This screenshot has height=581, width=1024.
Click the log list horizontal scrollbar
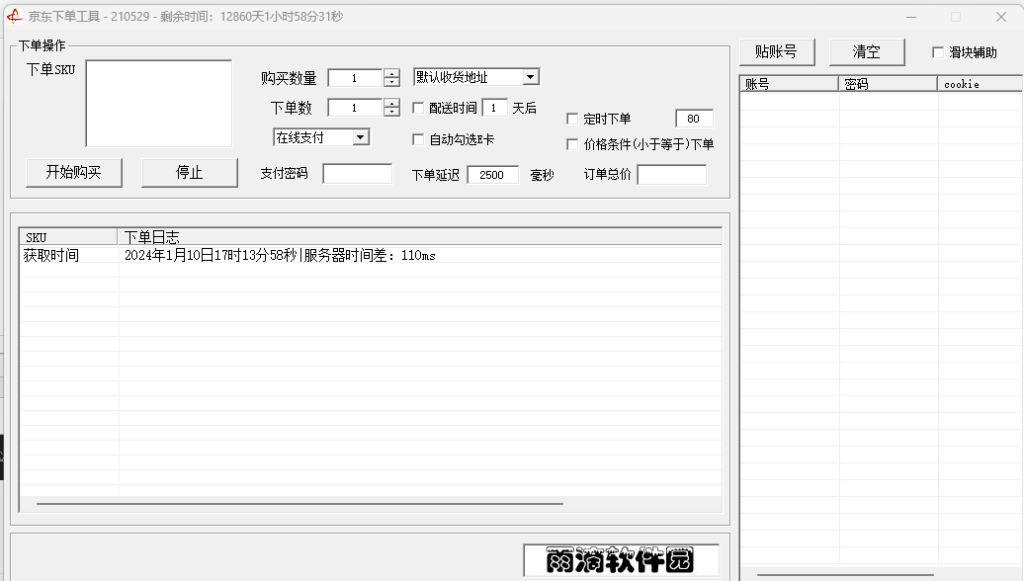[x=300, y=504]
